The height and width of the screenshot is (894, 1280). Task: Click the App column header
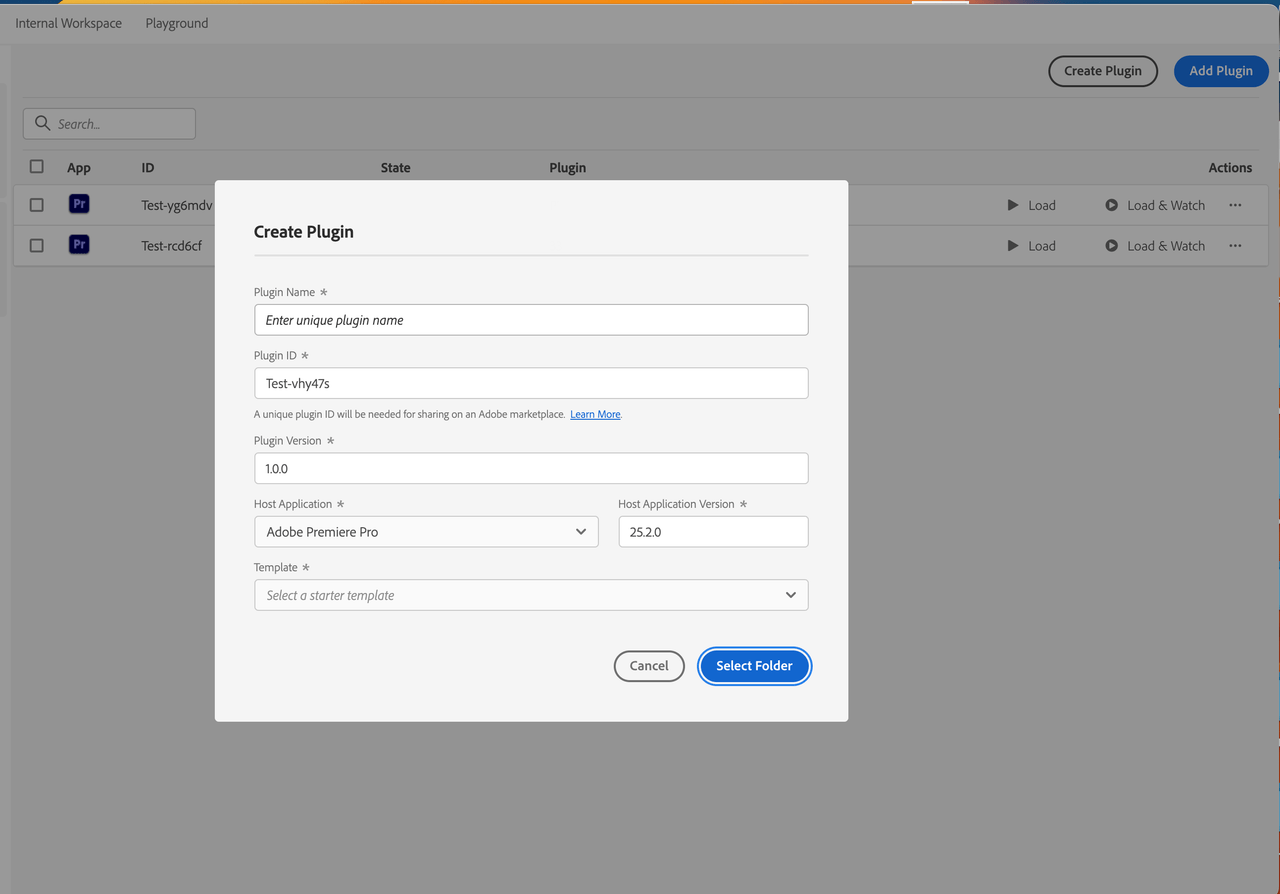[x=79, y=168]
